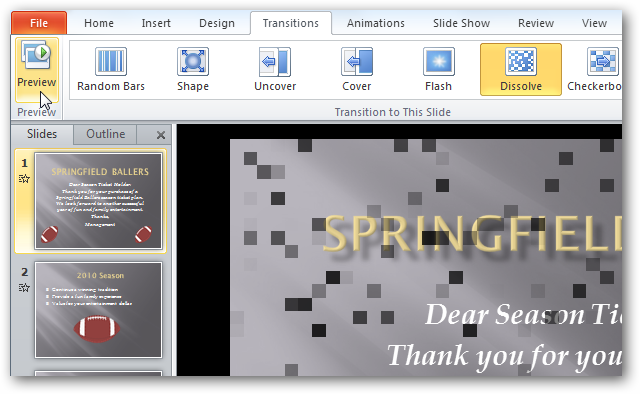Screen dimensions: 640x394
Task: Open the File tab
Action: coord(39,23)
